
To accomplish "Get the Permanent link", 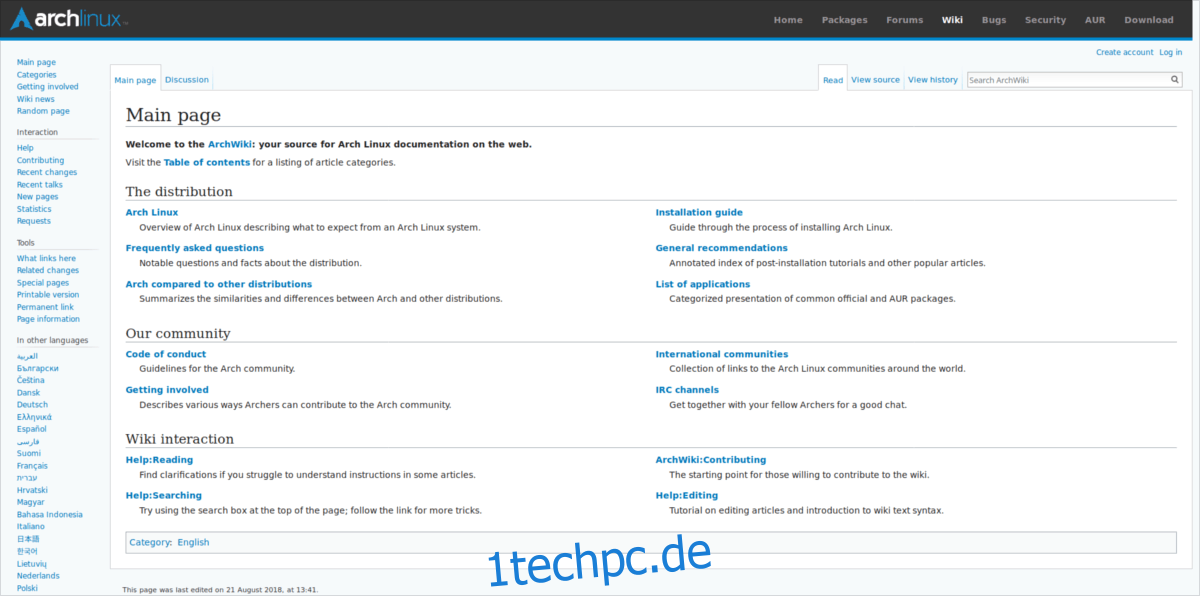I will click(x=45, y=307).
